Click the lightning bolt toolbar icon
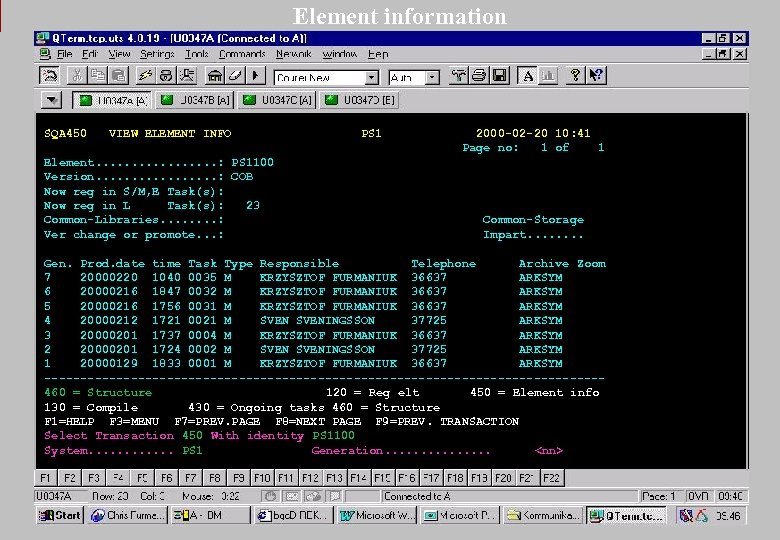Image resolution: width=780 pixels, height=540 pixels. (145, 76)
